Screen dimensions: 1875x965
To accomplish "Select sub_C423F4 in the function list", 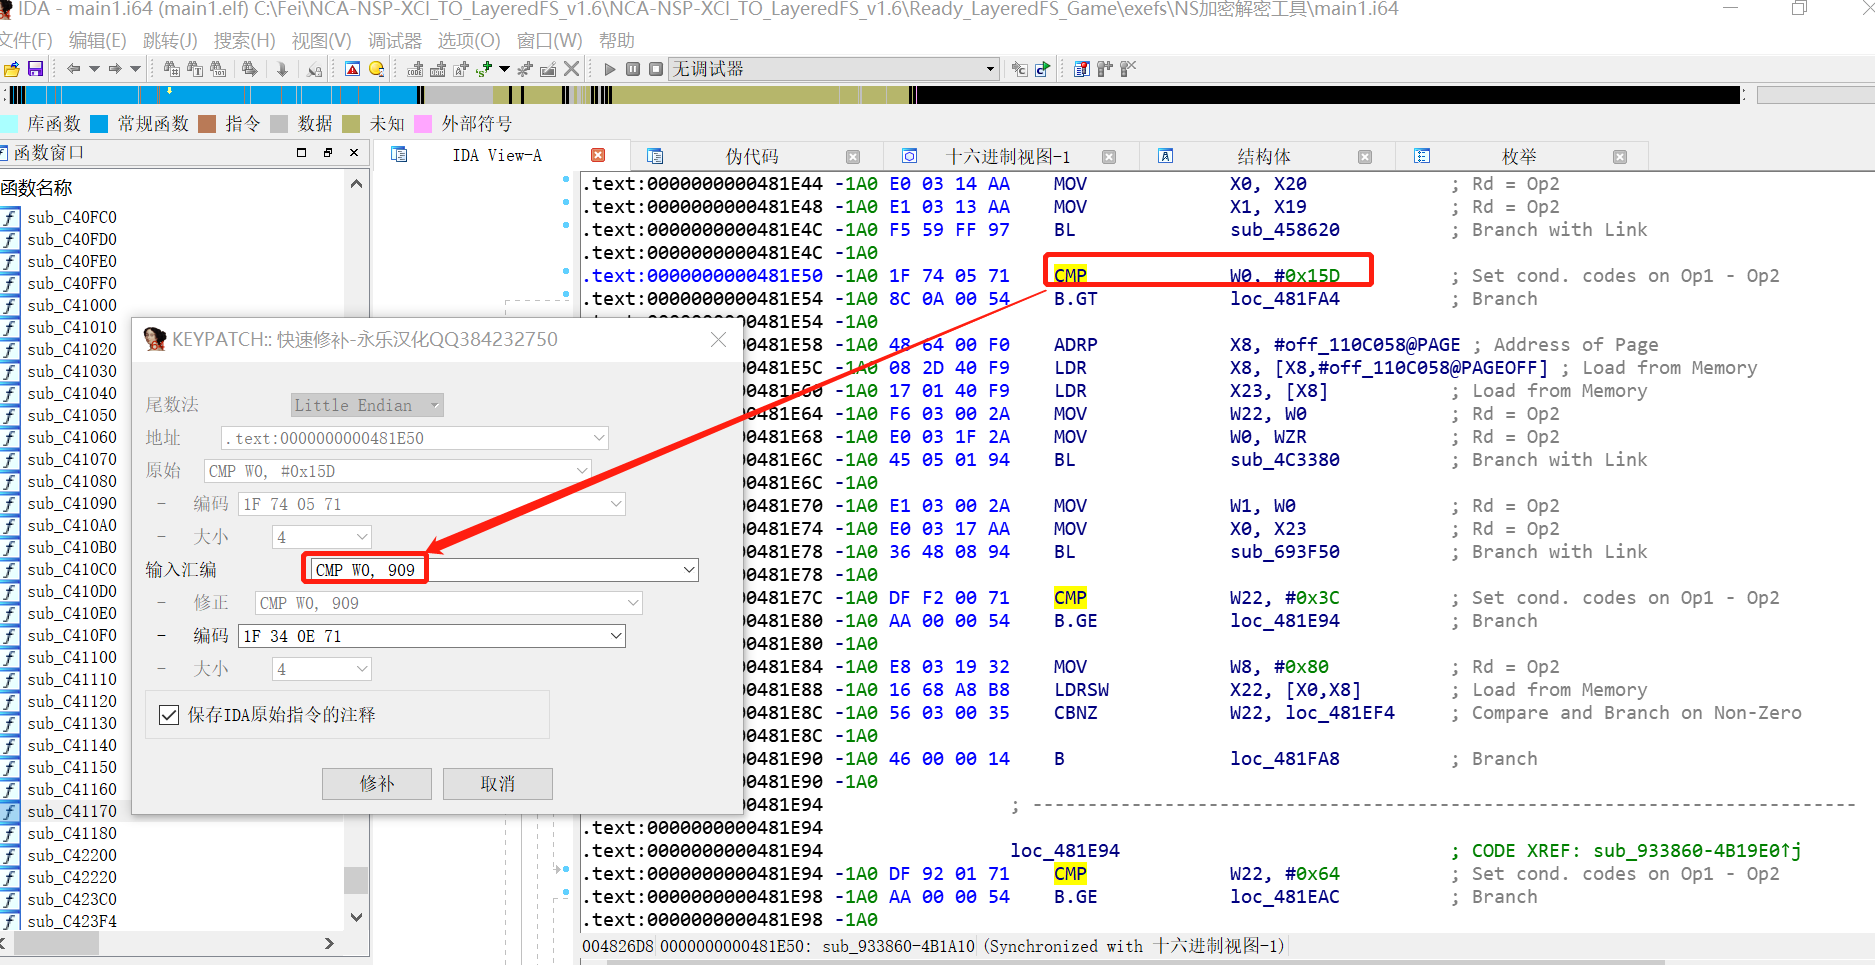I will click(72, 921).
